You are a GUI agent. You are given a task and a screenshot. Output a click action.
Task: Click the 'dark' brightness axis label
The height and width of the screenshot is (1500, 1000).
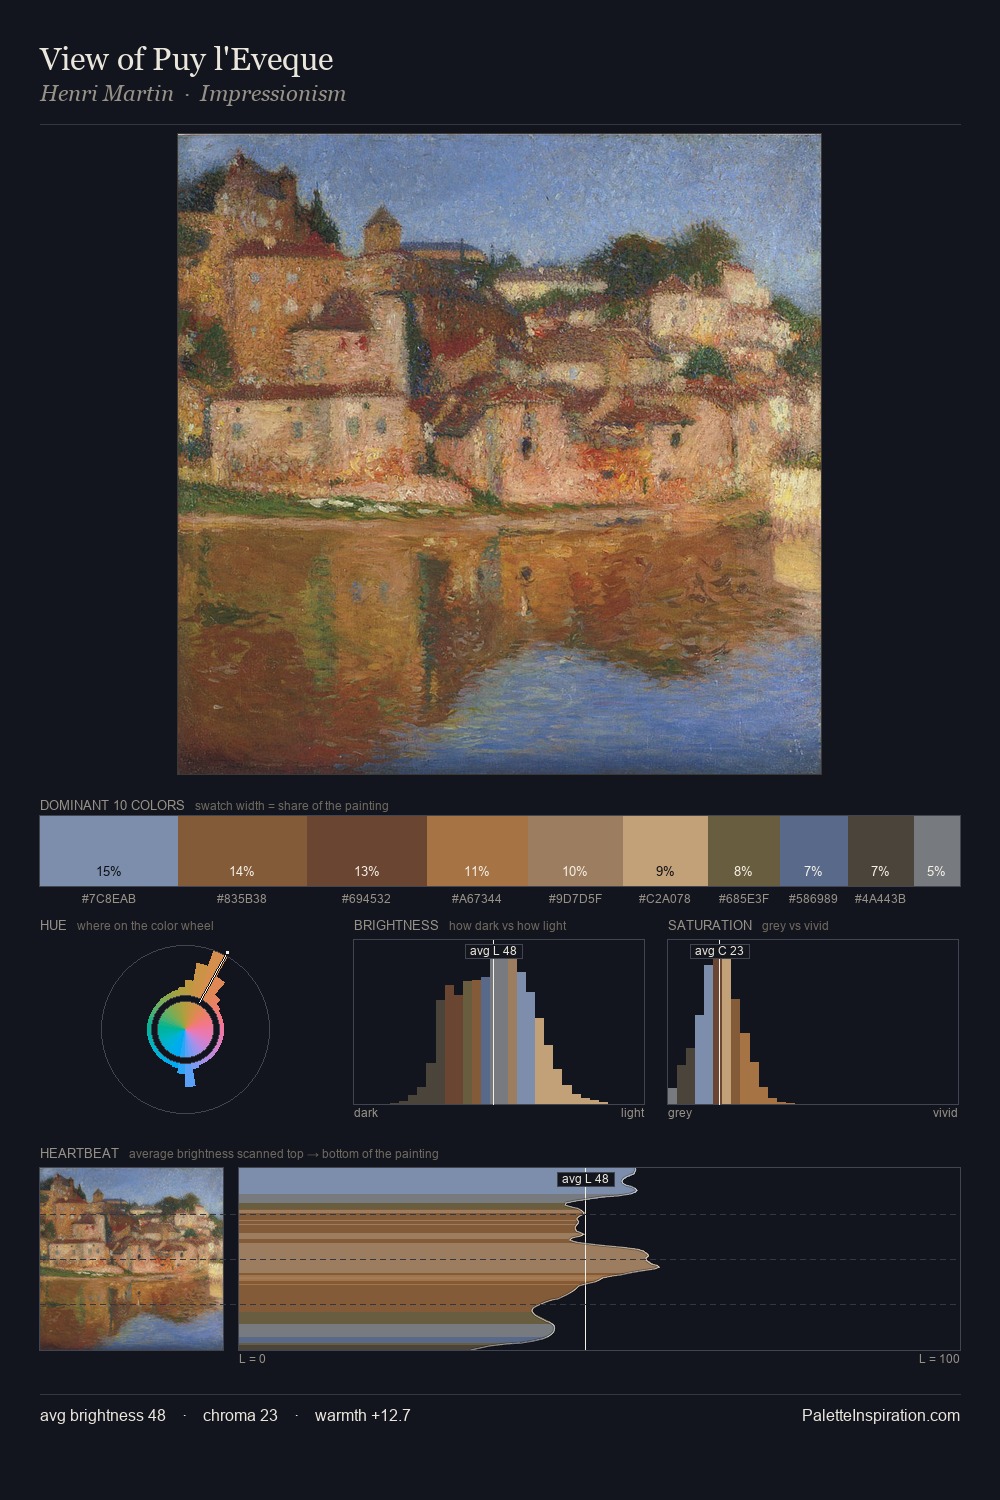[366, 1113]
